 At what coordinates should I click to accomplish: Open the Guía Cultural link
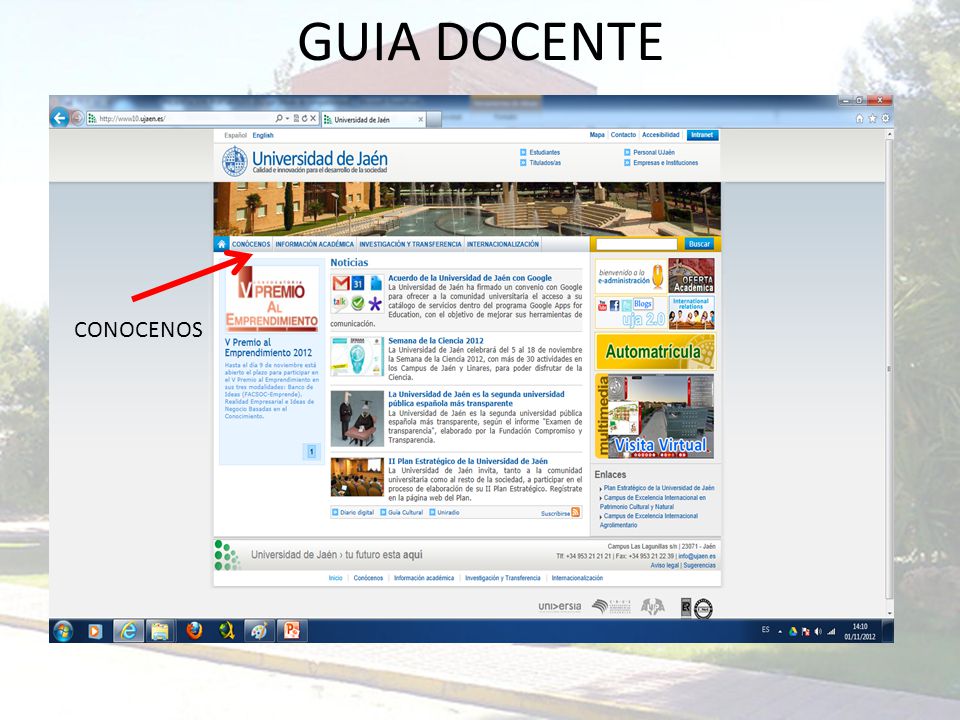[405, 512]
